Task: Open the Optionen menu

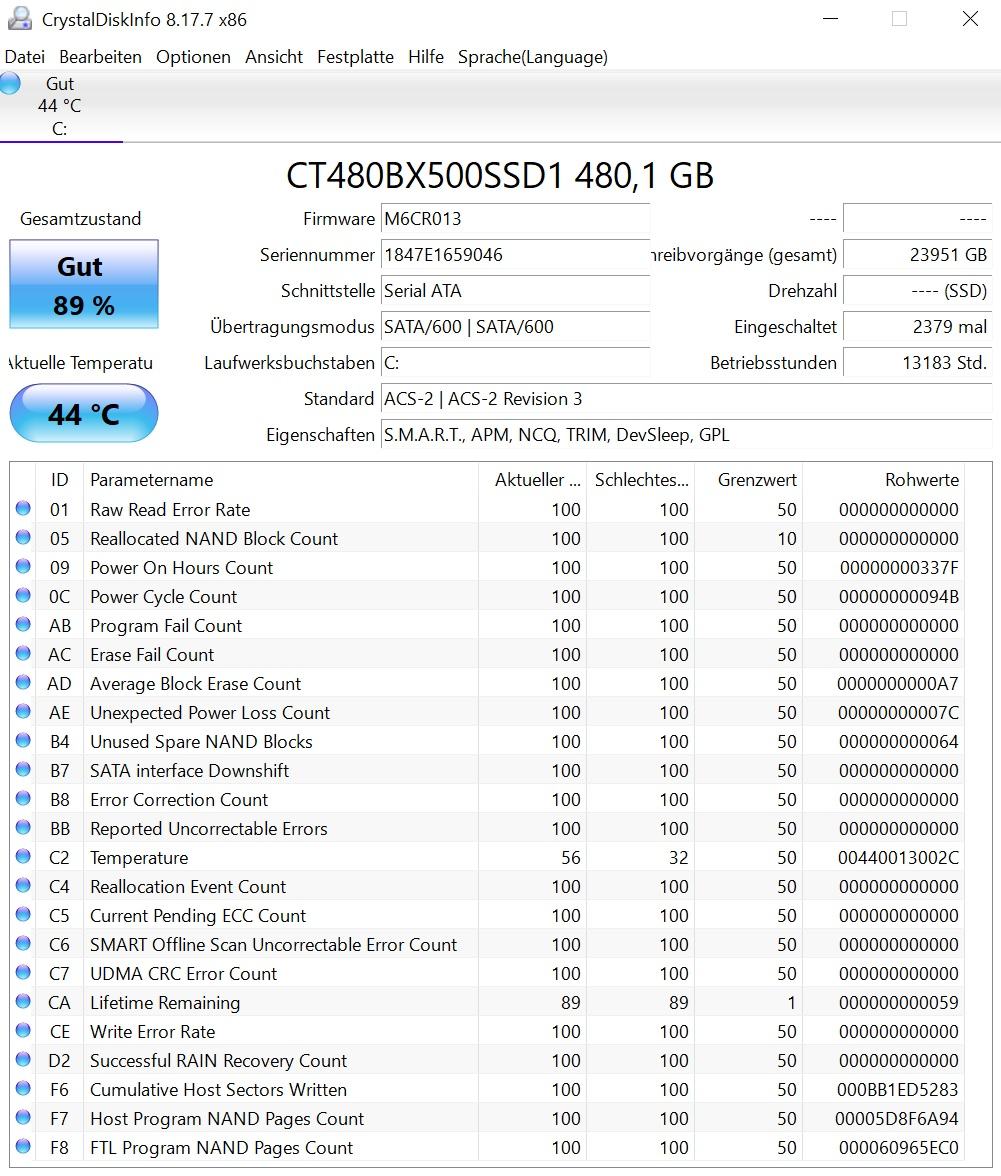Action: pyautogui.click(x=193, y=57)
